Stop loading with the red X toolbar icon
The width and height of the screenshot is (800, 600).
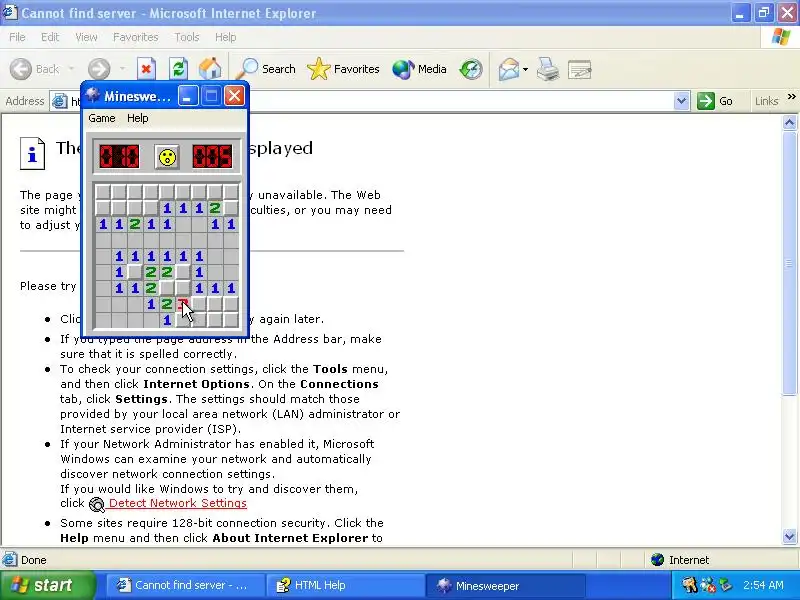point(146,69)
